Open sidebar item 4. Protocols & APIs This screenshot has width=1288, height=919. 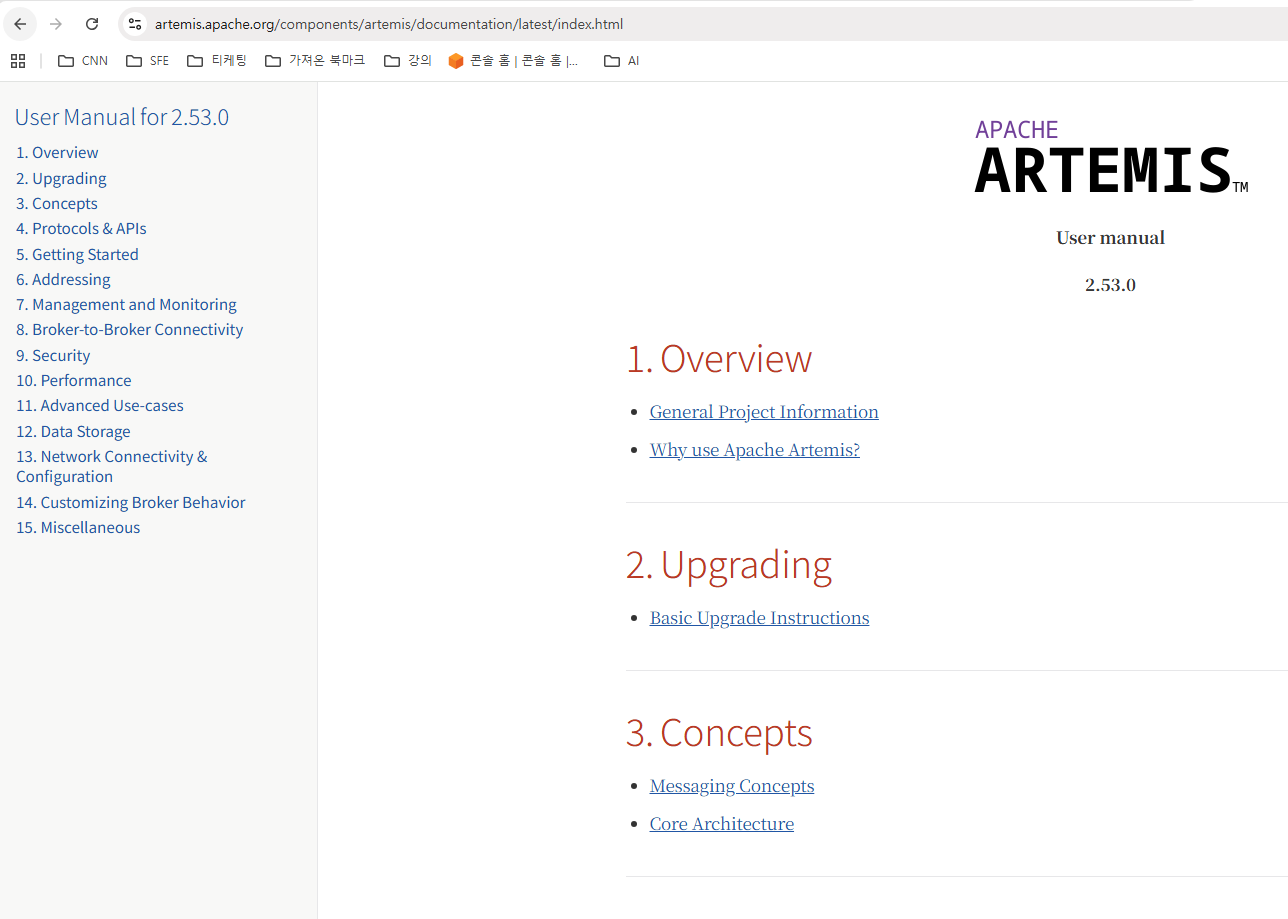pos(81,228)
